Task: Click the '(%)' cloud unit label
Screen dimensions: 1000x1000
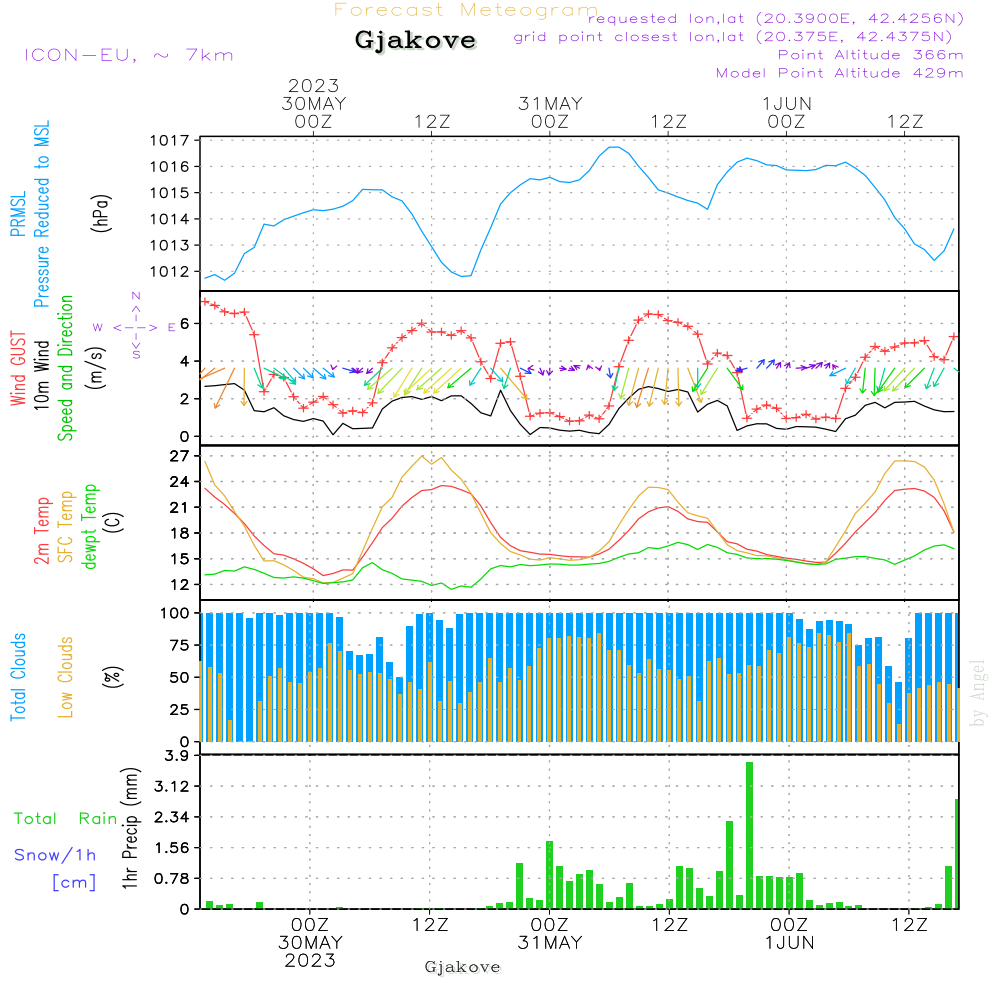Action: click(112, 677)
